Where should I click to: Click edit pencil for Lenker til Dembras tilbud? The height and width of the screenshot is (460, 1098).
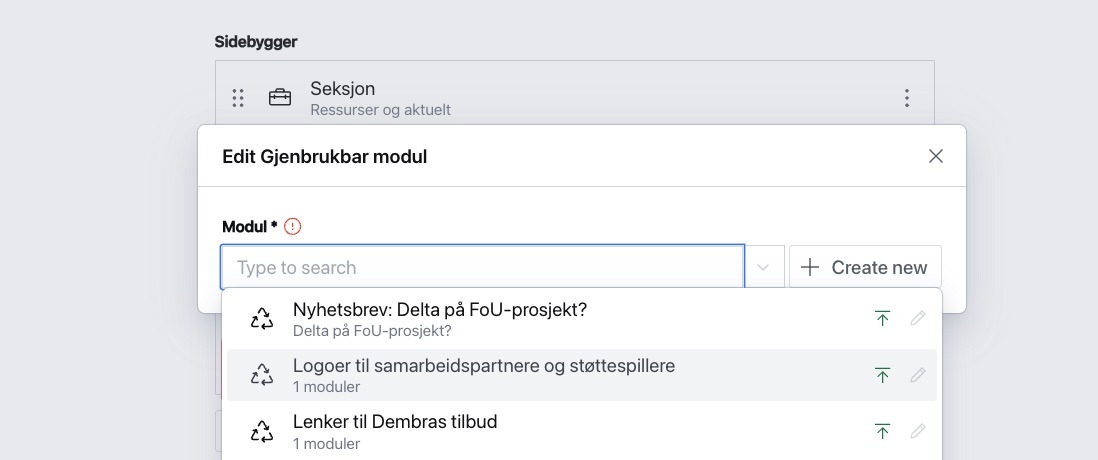pos(918,431)
